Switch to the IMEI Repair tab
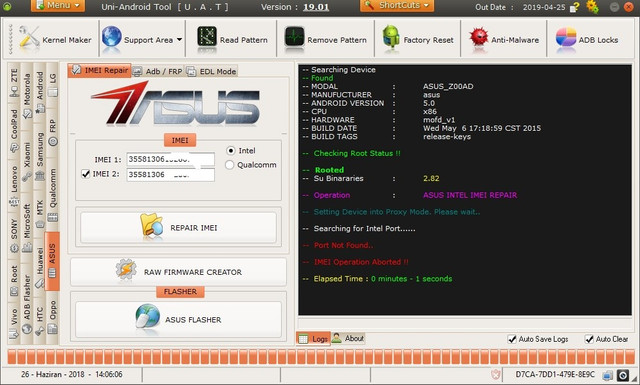 click(x=99, y=71)
